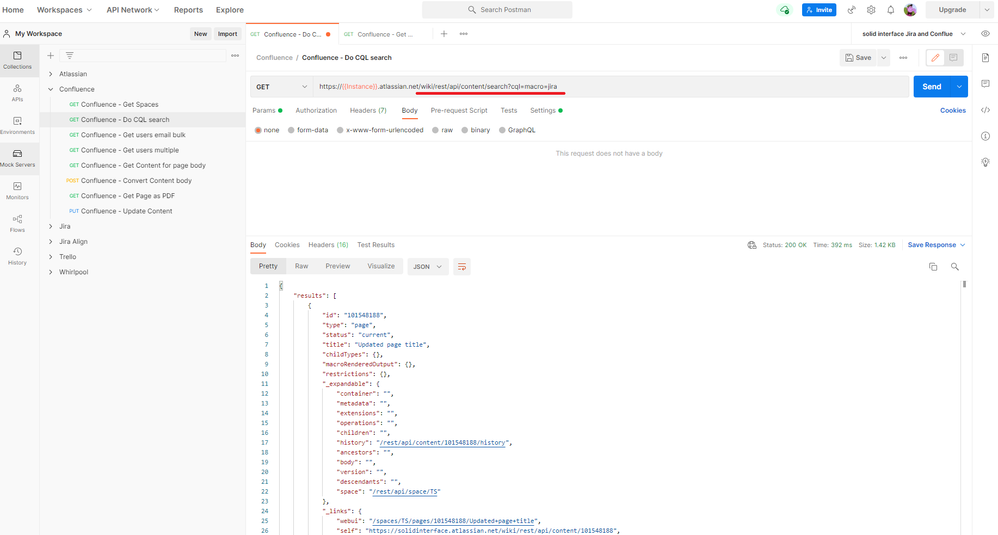
Task: Click the sync status cloud icon
Action: [x=784, y=10]
